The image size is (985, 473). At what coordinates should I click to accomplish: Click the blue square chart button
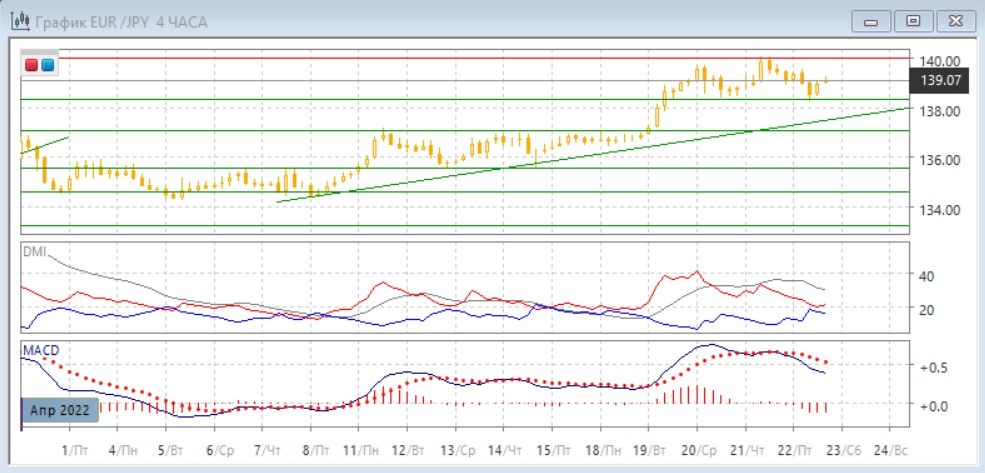click(47, 65)
